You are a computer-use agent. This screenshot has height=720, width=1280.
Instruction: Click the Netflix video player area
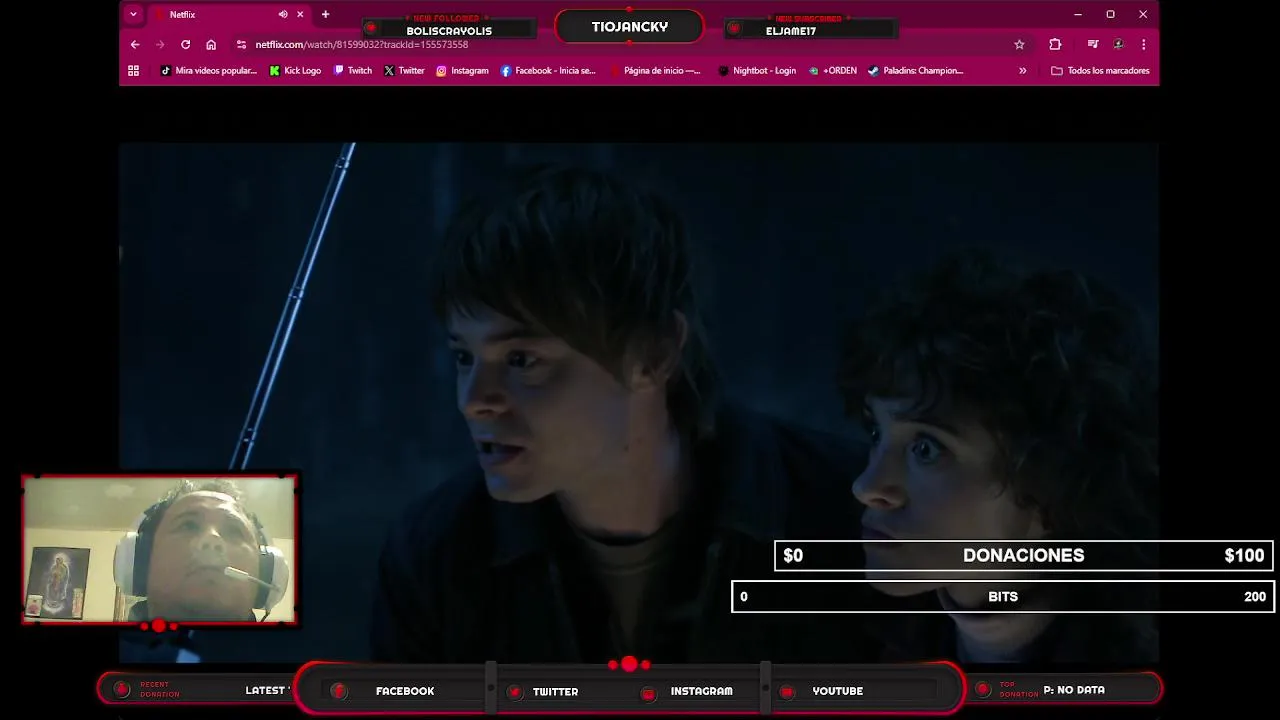tap(639, 402)
